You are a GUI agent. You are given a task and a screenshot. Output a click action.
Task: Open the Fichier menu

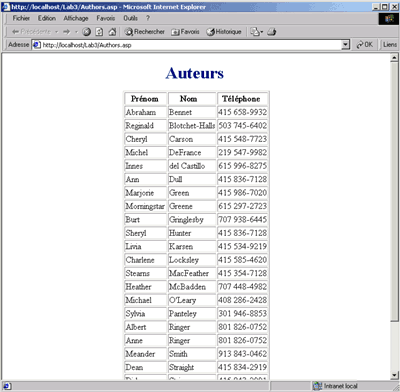(21, 18)
